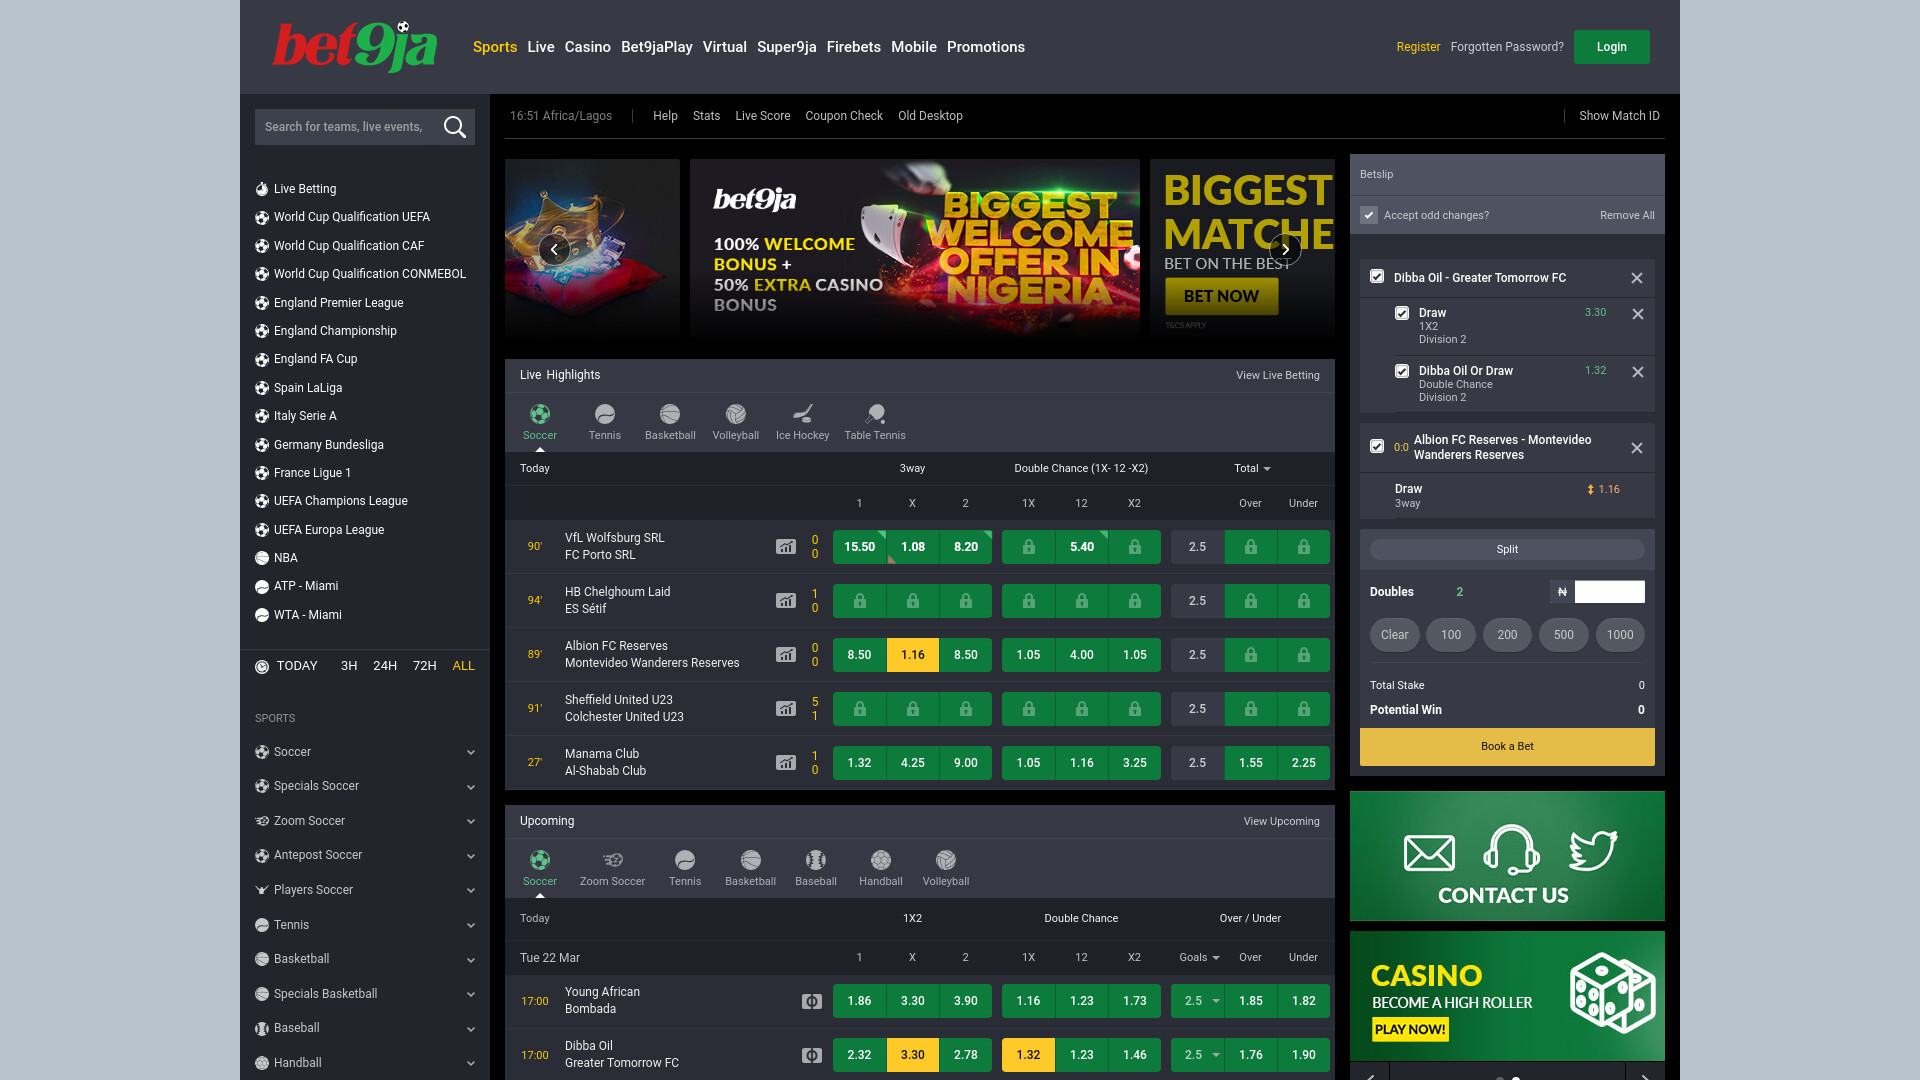Click Book a Bet button
The image size is (1920, 1080).
pos(1507,746)
